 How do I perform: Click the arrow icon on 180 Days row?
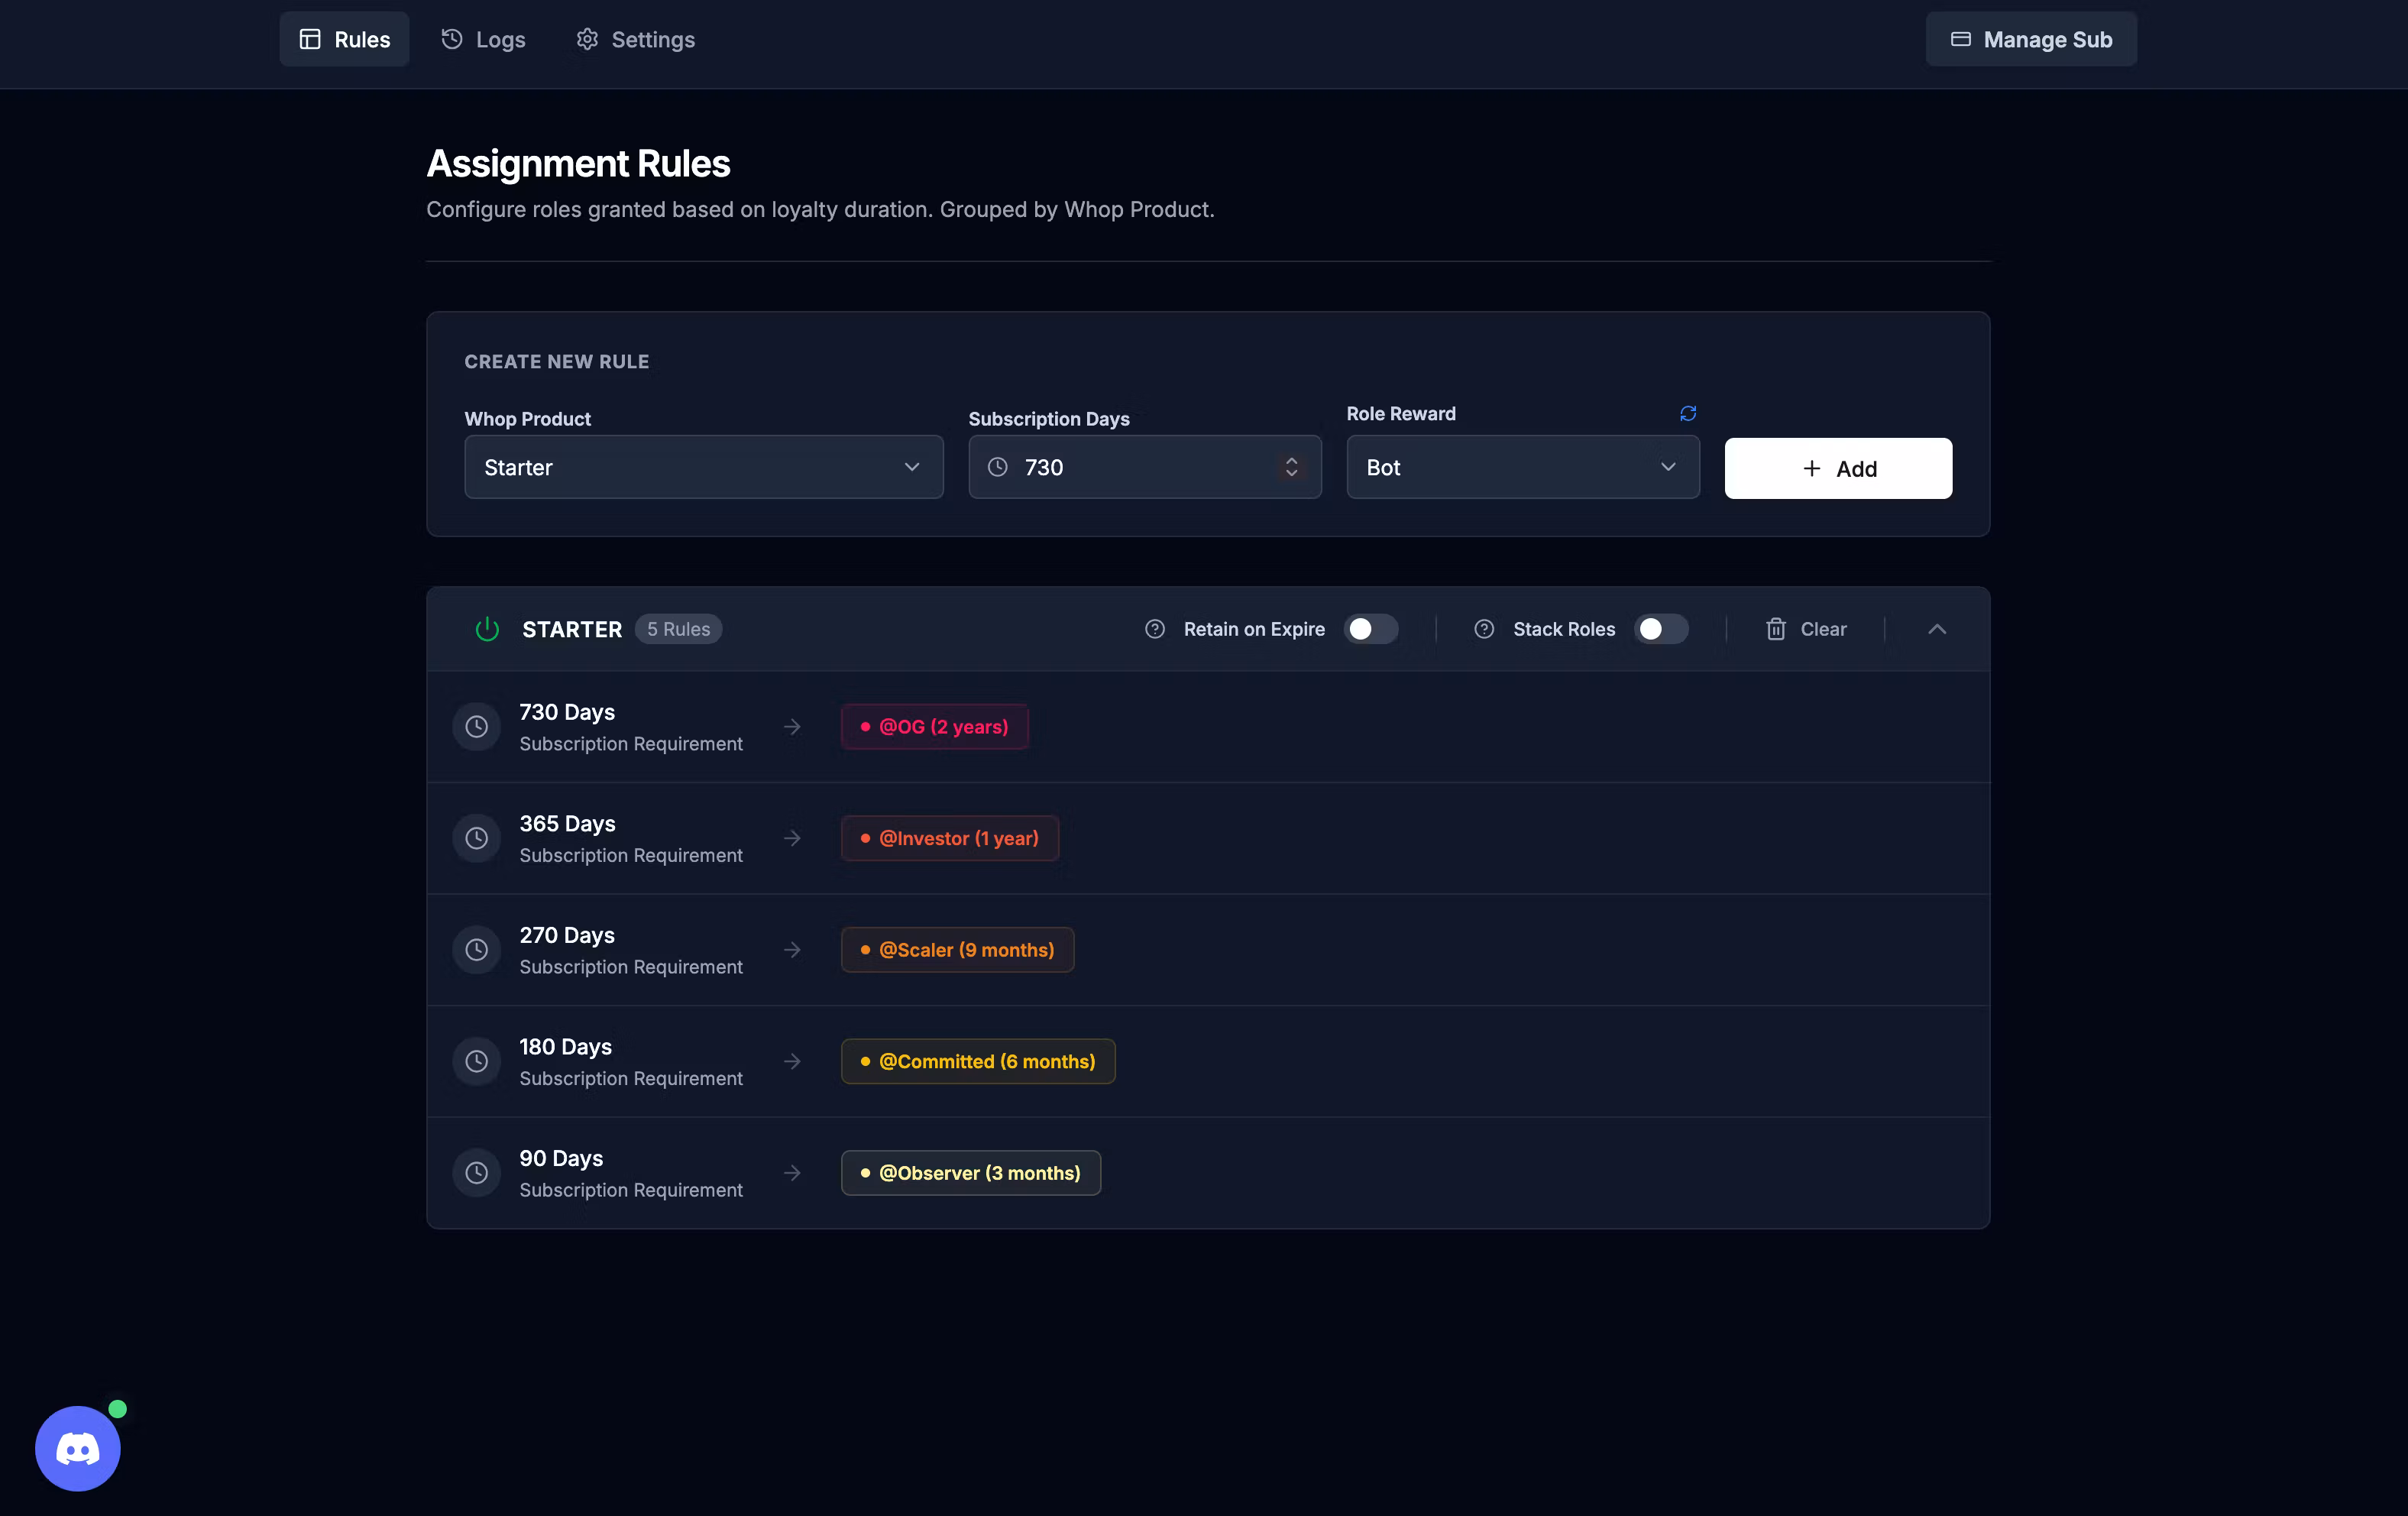(792, 1061)
